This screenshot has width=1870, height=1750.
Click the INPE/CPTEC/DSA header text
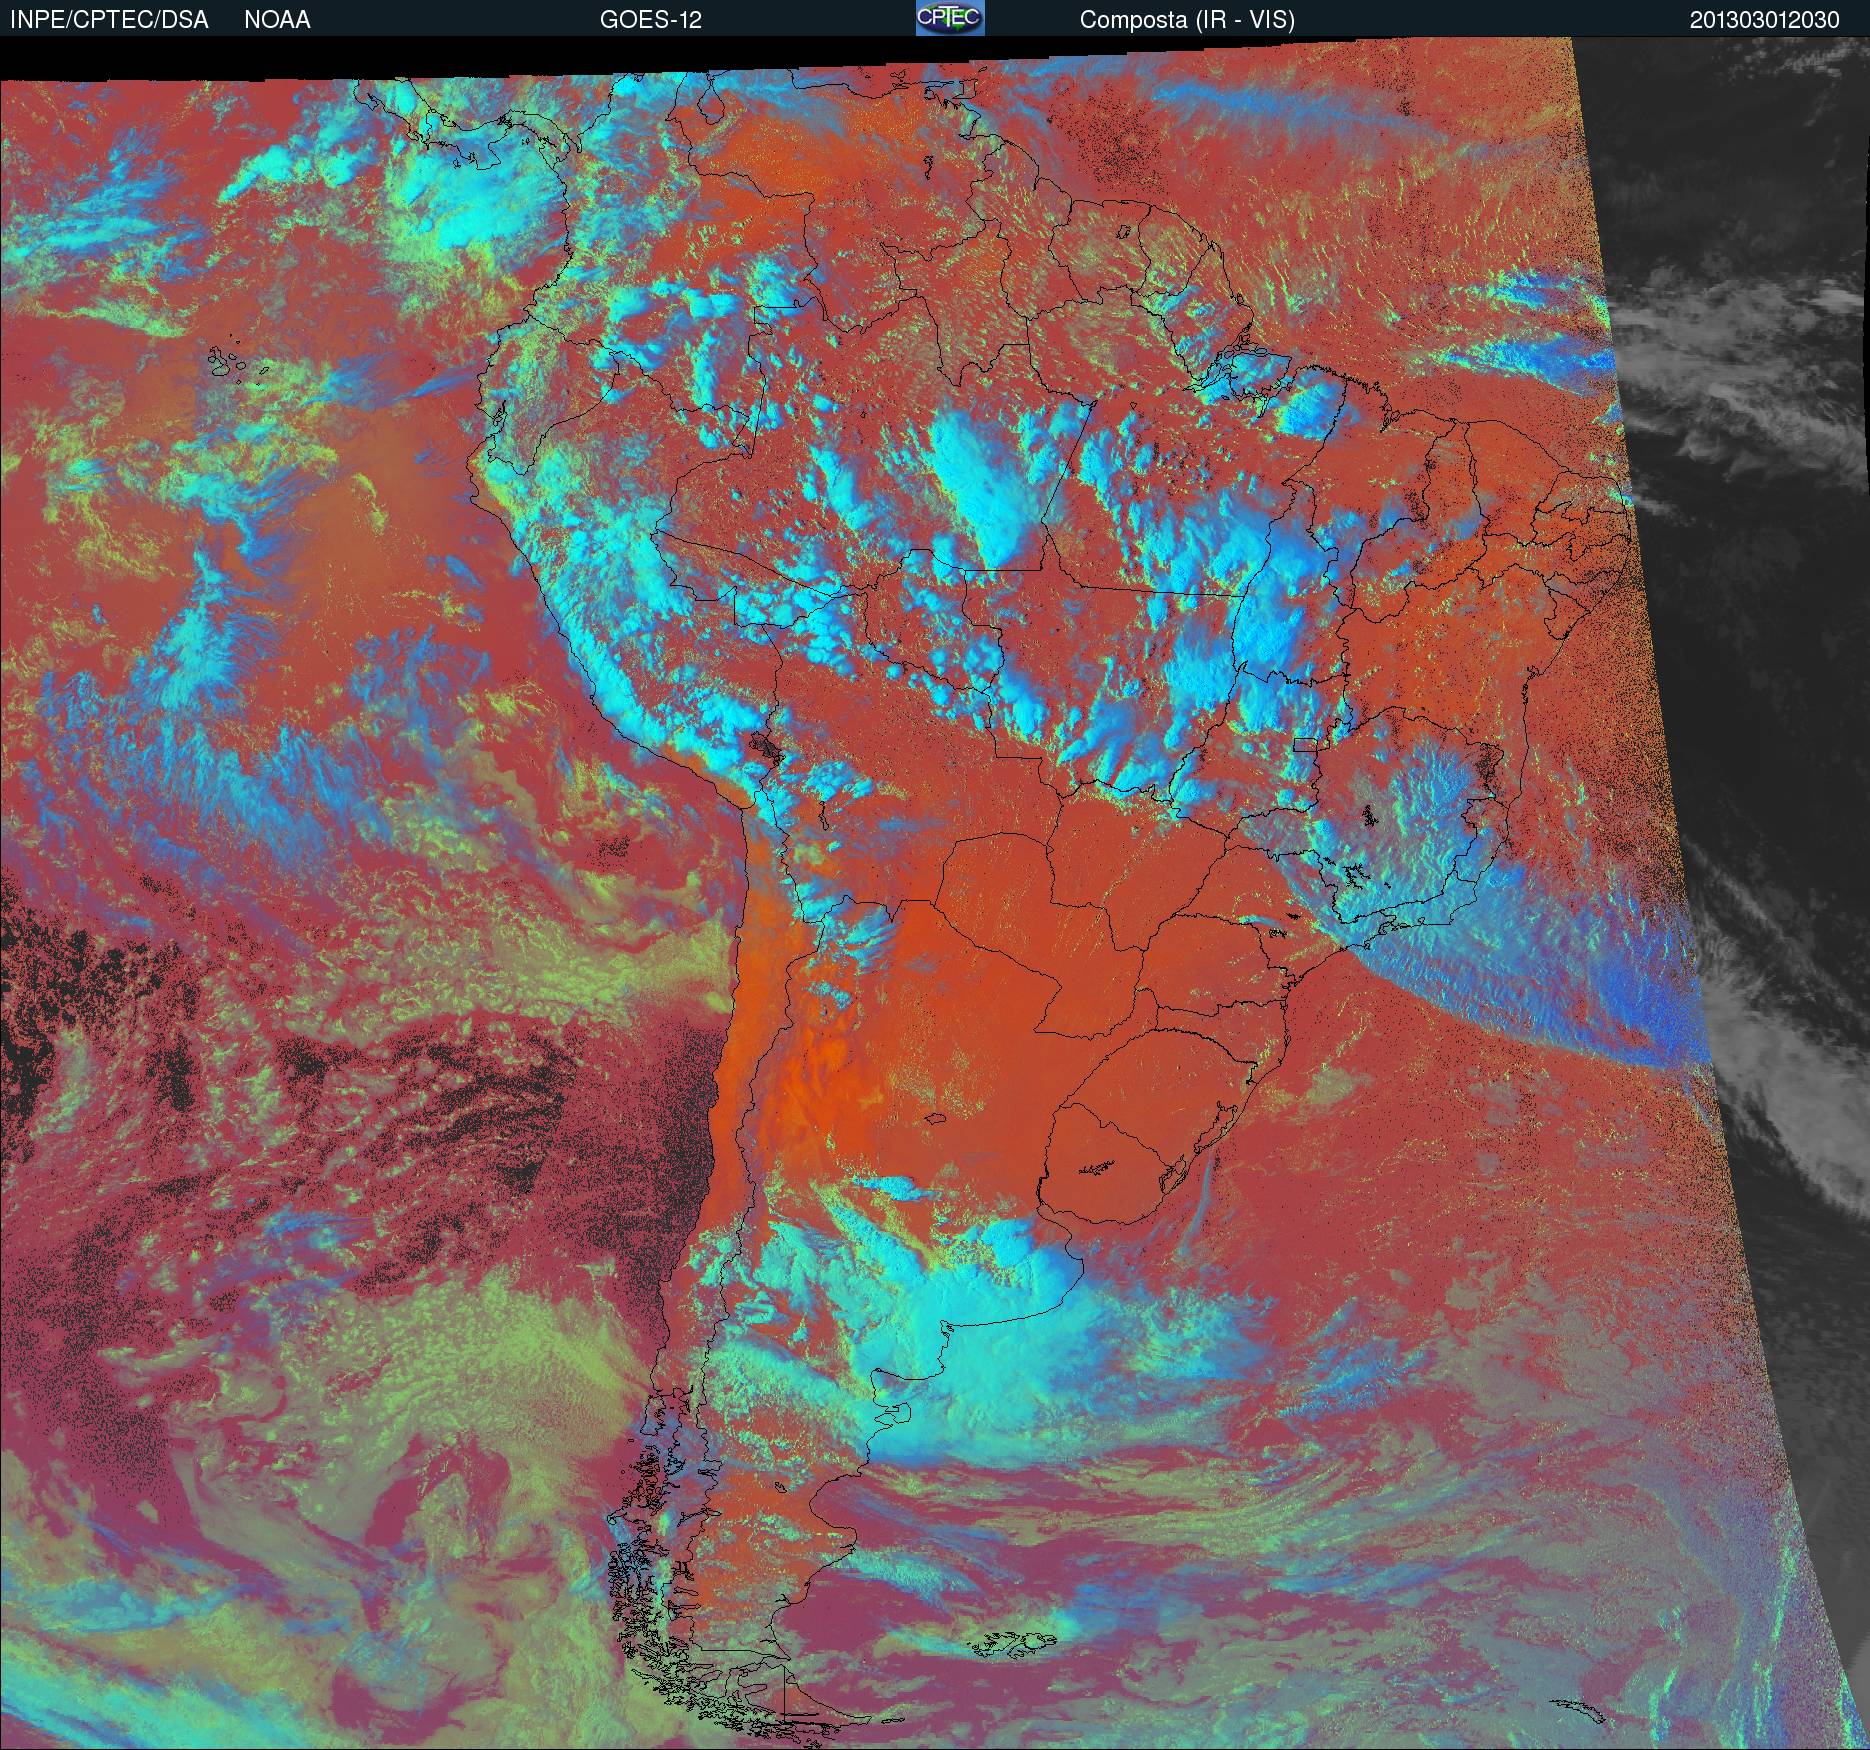pyautogui.click(x=109, y=20)
